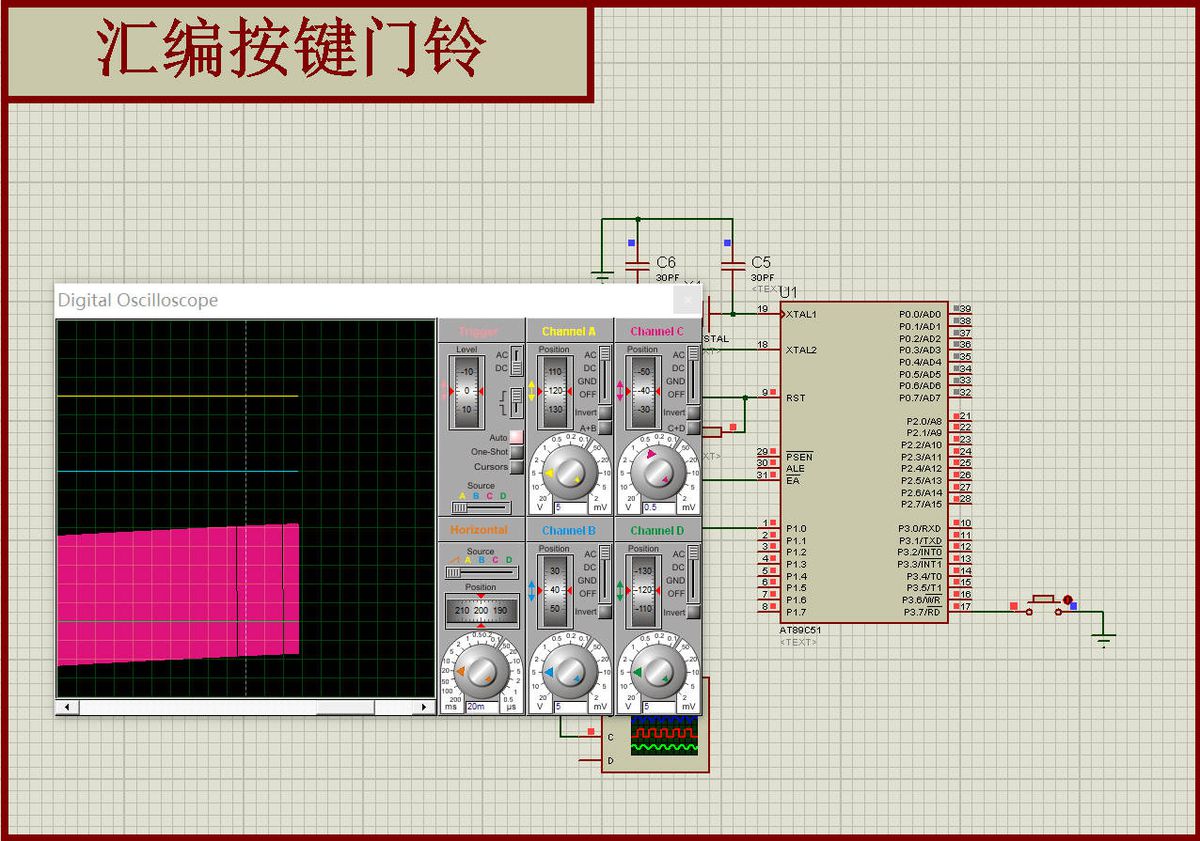Click the Horizontal 20m timebase field
Viewport: 1200px width, 841px height.
[482, 707]
